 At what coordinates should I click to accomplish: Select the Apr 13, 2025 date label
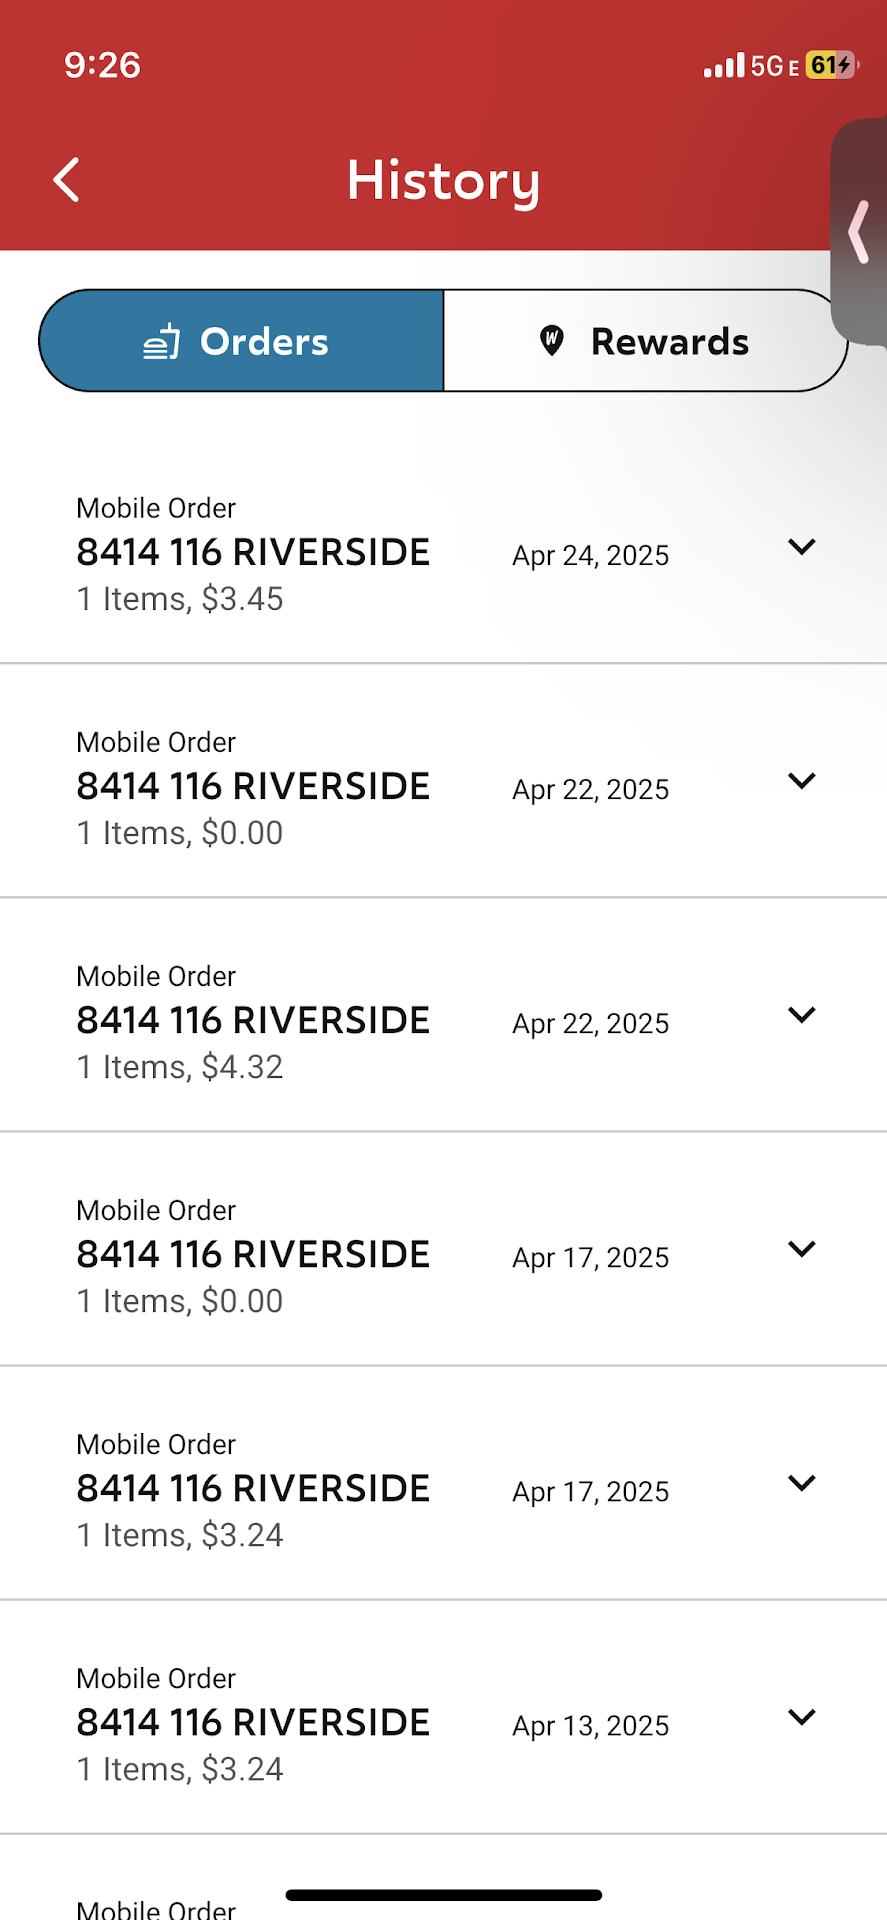(591, 1725)
